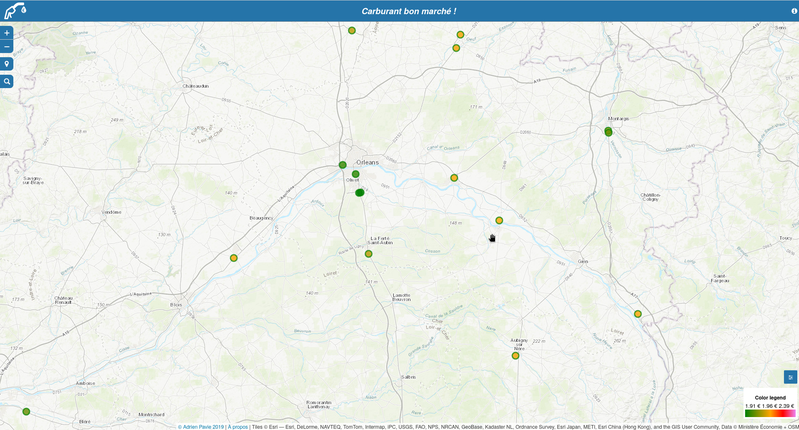
Task: Click the locate-me pin button
Action: click(7, 64)
